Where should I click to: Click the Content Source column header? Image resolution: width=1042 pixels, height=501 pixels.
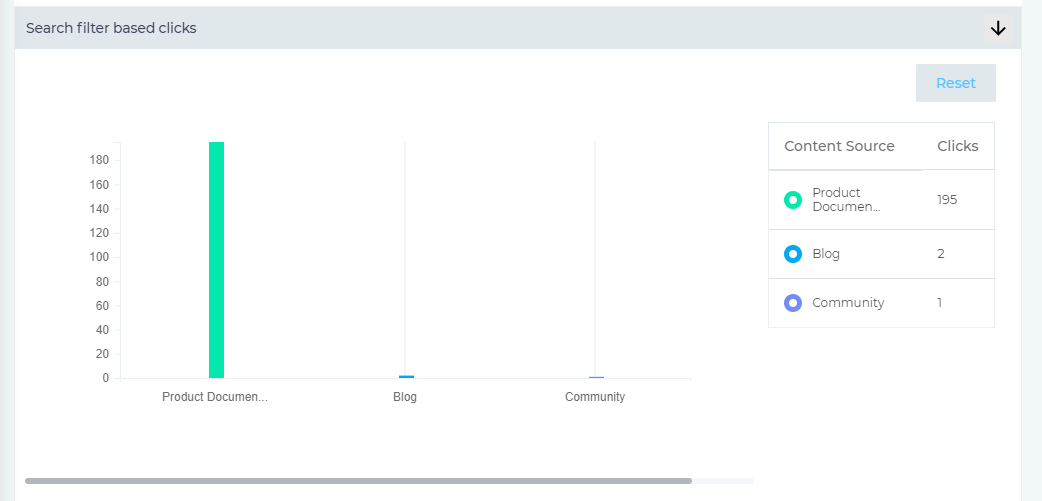(x=839, y=146)
